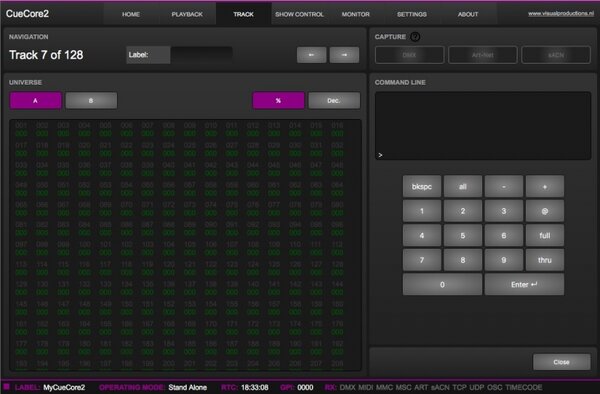Viewport: 600px width, 394px height.
Task: Go to next track with right arrow
Action: coord(344,55)
